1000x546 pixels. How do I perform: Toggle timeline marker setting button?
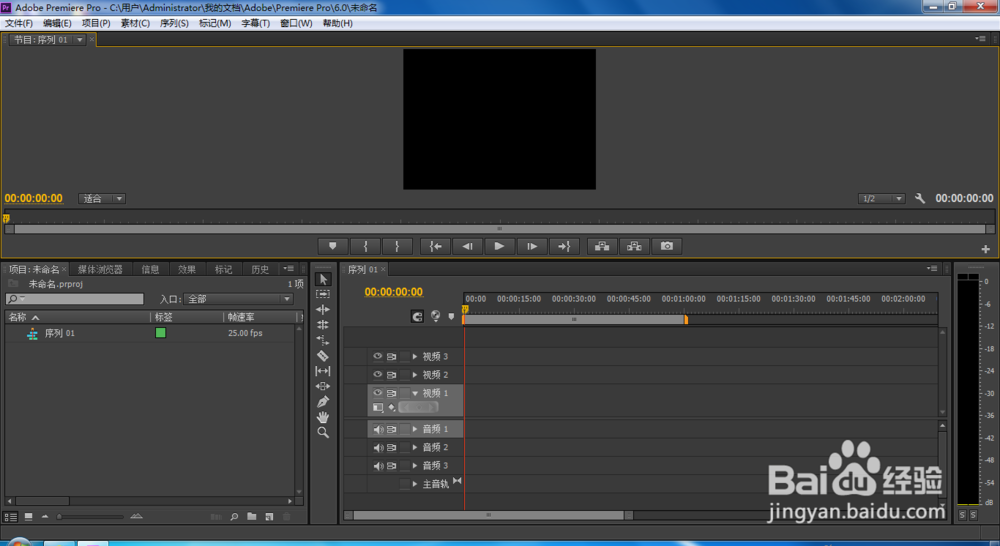(x=451, y=316)
